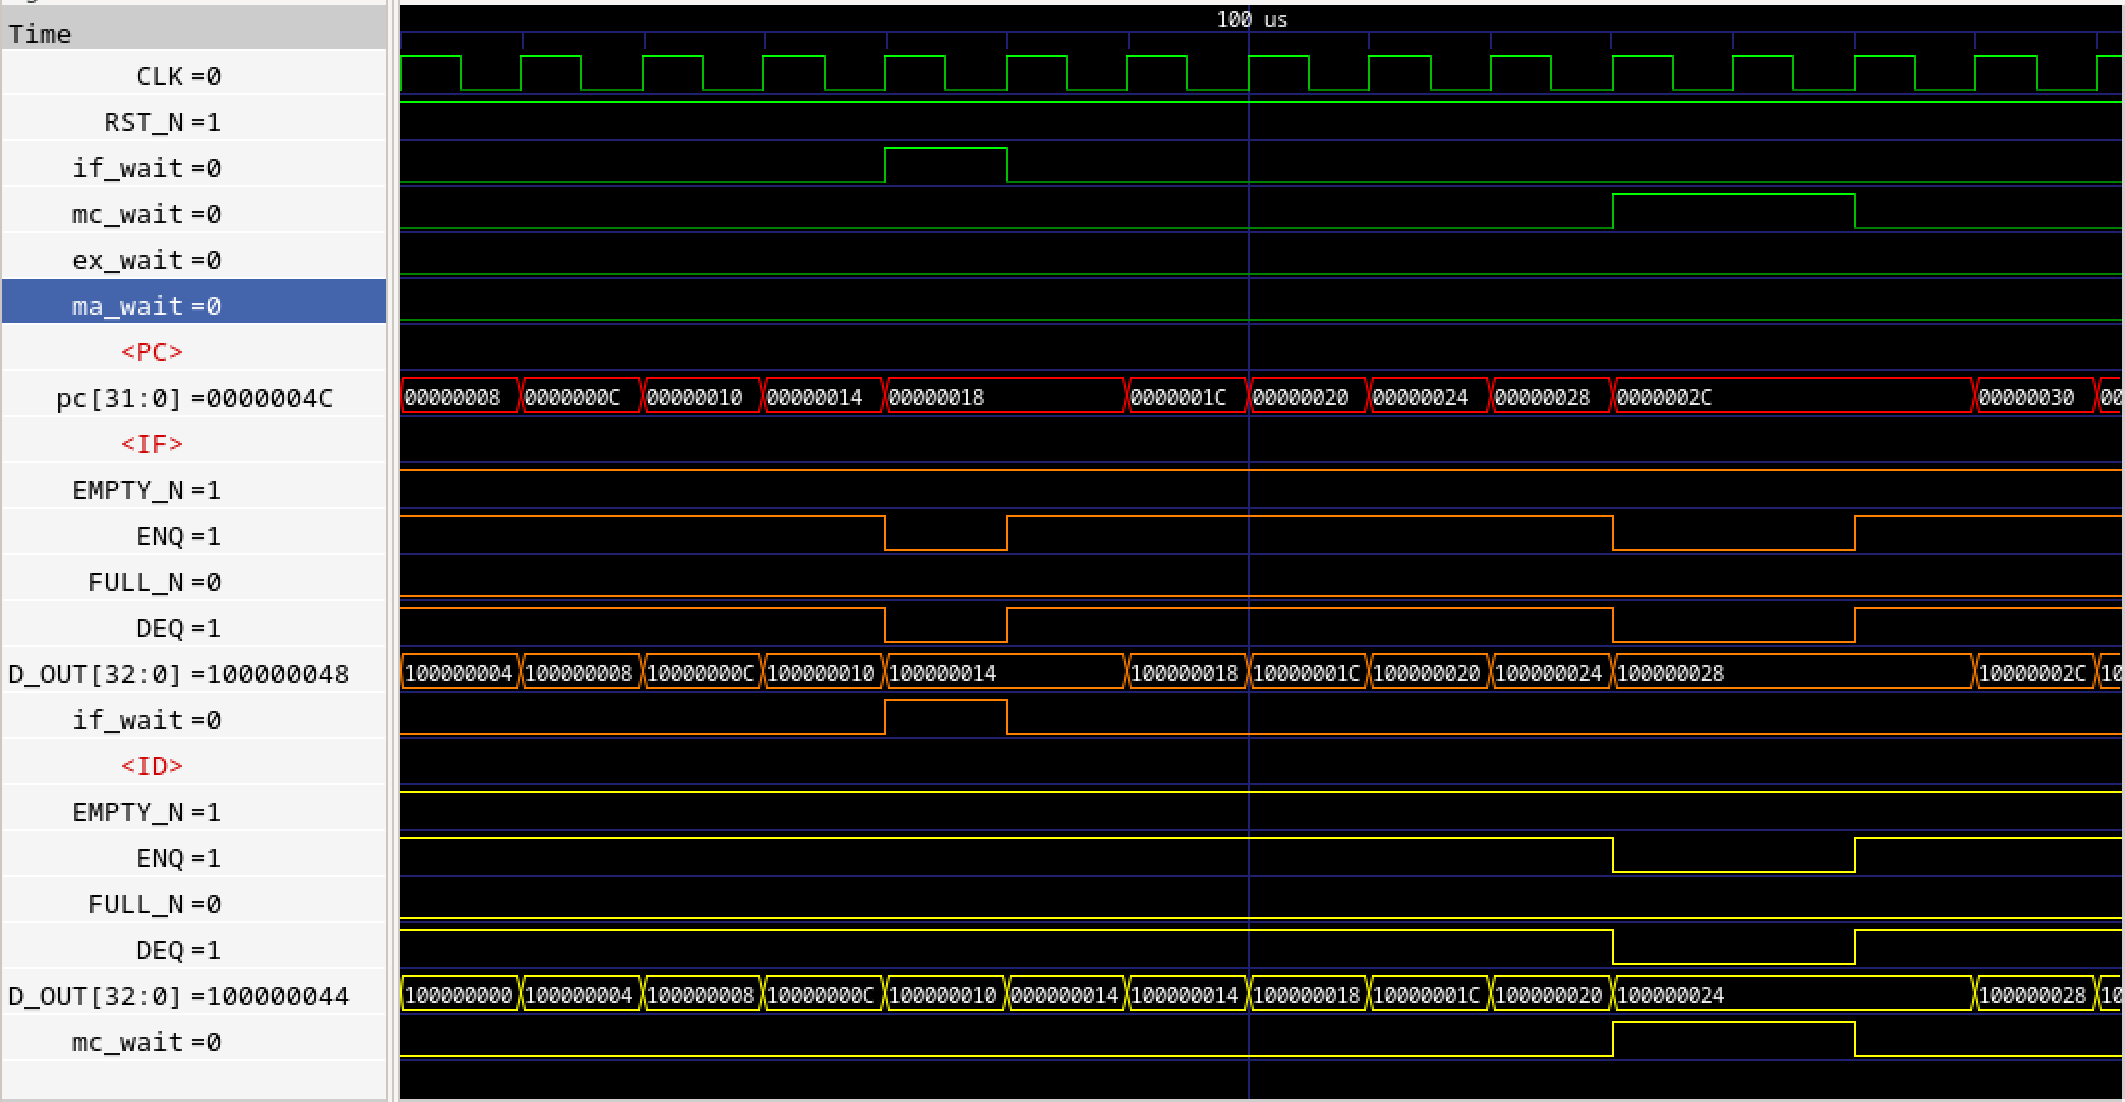Click the Time header in signal pane
The image size is (2125, 1102).
point(40,34)
